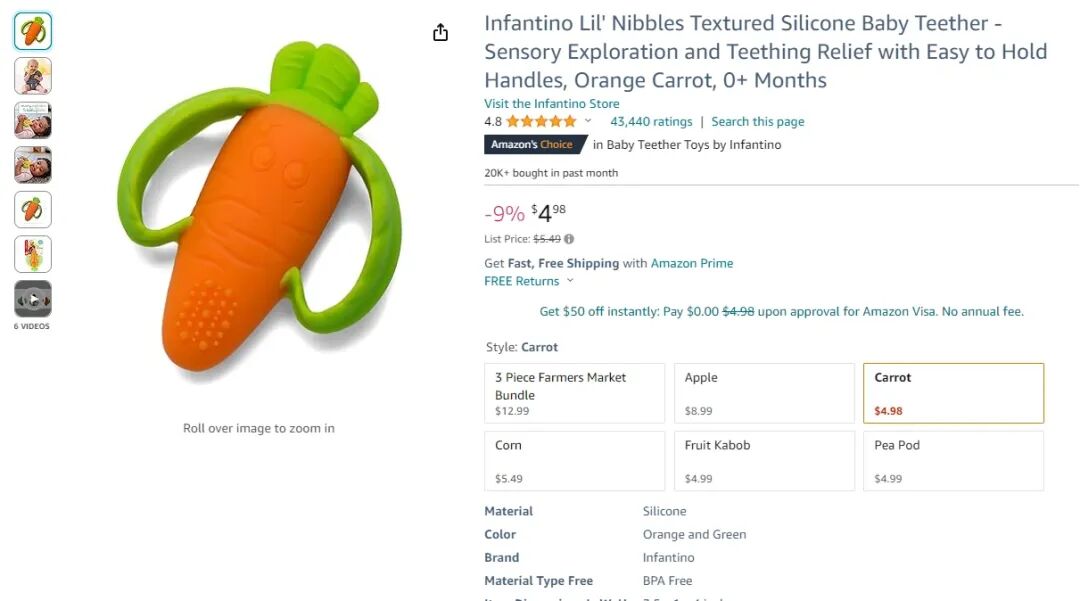Click the five-star rating icons
This screenshot has height=601, width=1080.
coord(540,122)
